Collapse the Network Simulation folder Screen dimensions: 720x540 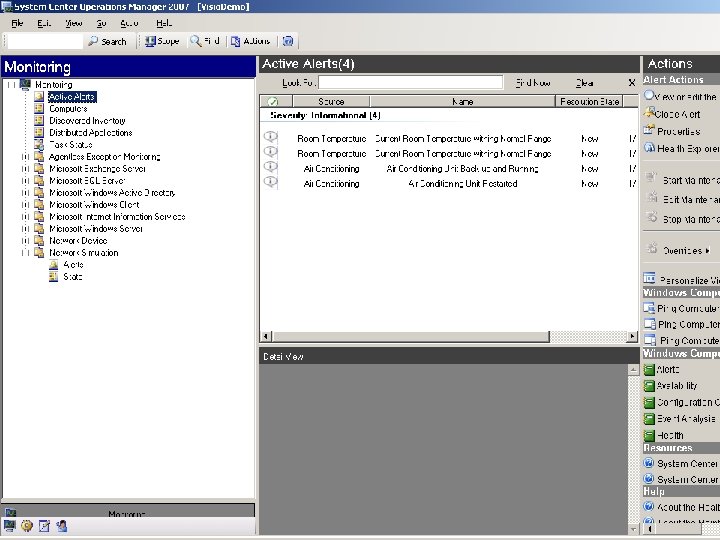point(25,253)
